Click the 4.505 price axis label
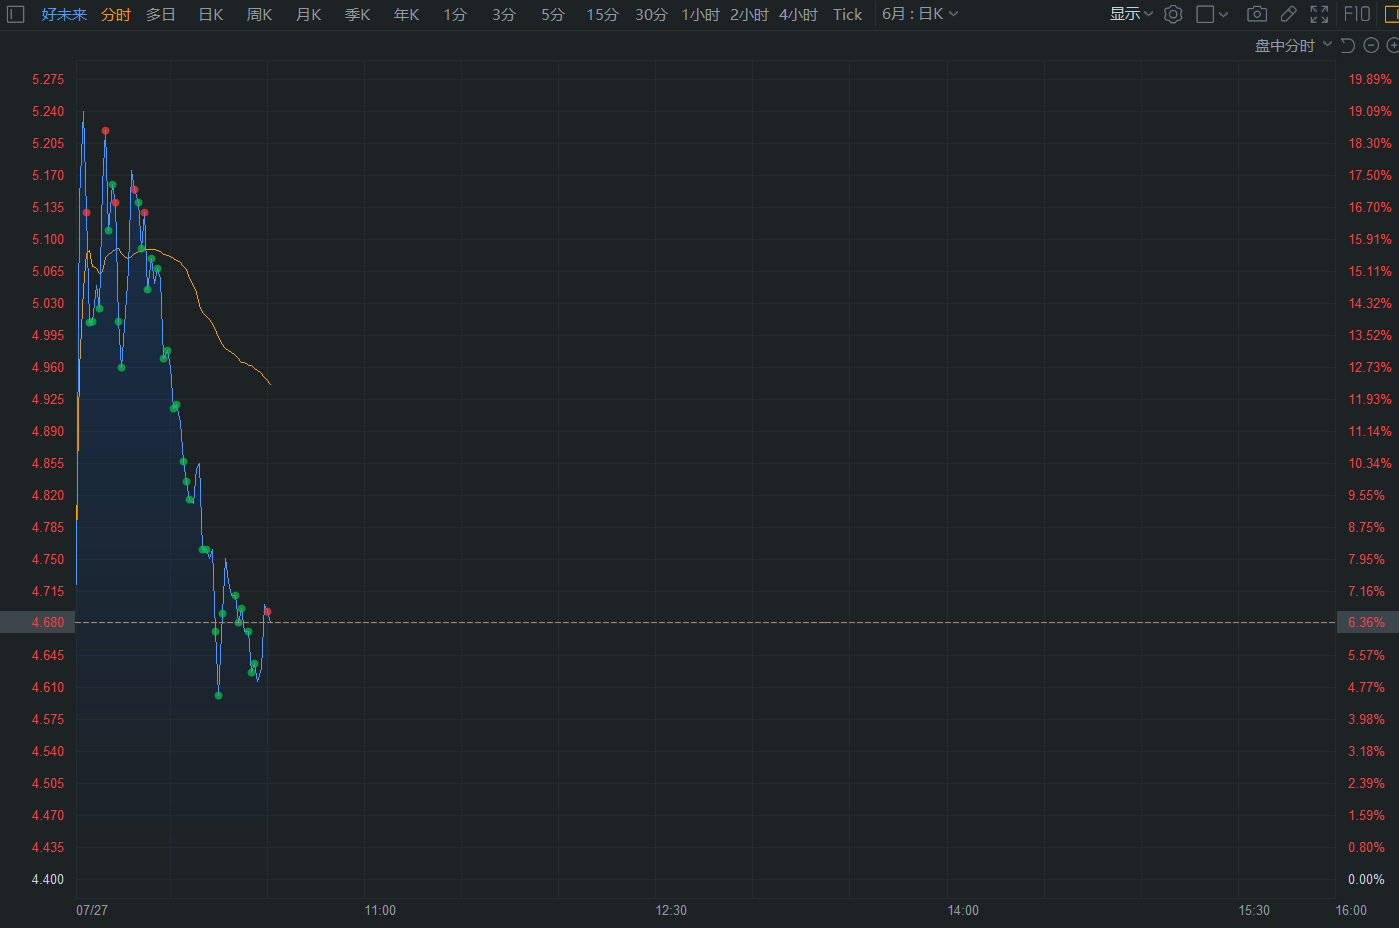Viewport: 1399px width, 928px height. [x=48, y=783]
